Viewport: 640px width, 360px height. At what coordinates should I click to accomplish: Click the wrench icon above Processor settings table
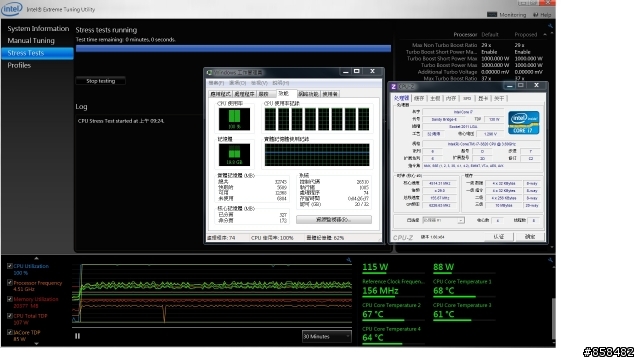tap(550, 26)
